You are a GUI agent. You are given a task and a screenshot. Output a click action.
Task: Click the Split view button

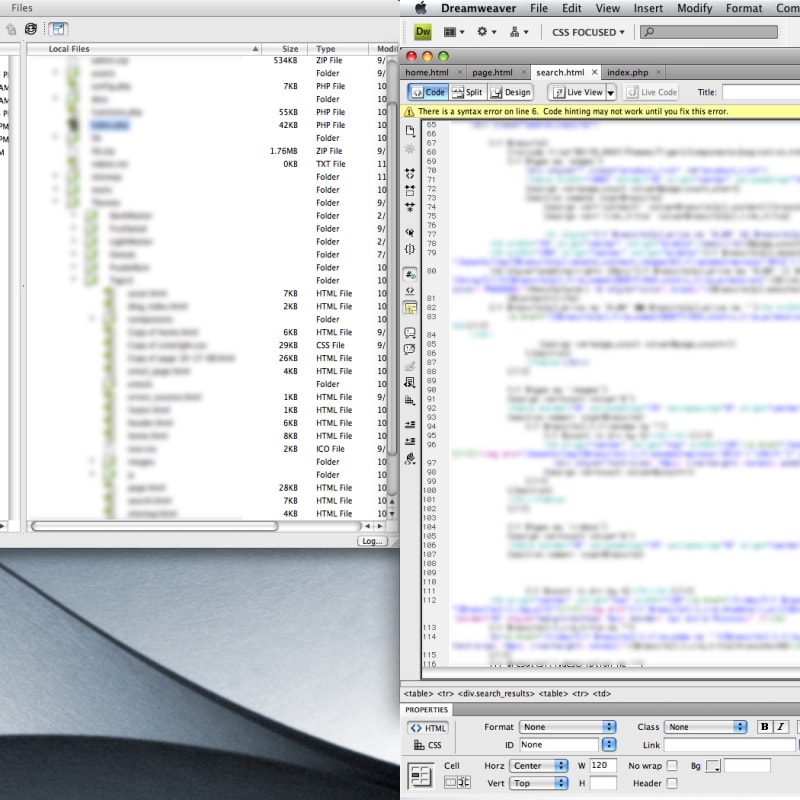point(469,92)
